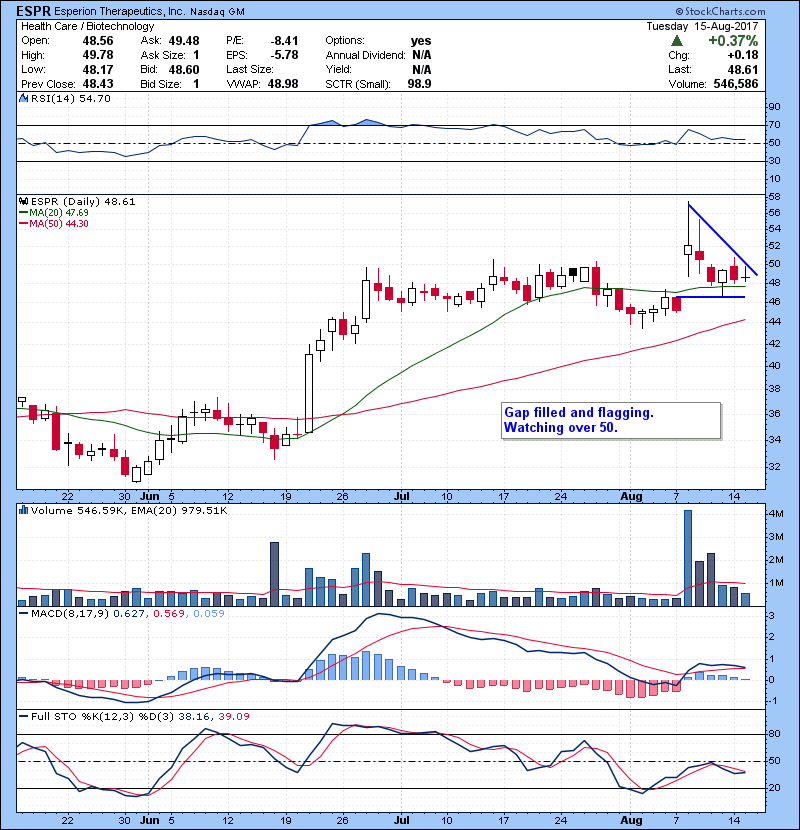Select the Prev Close value 48.43
800x830 pixels.
click(x=98, y=84)
